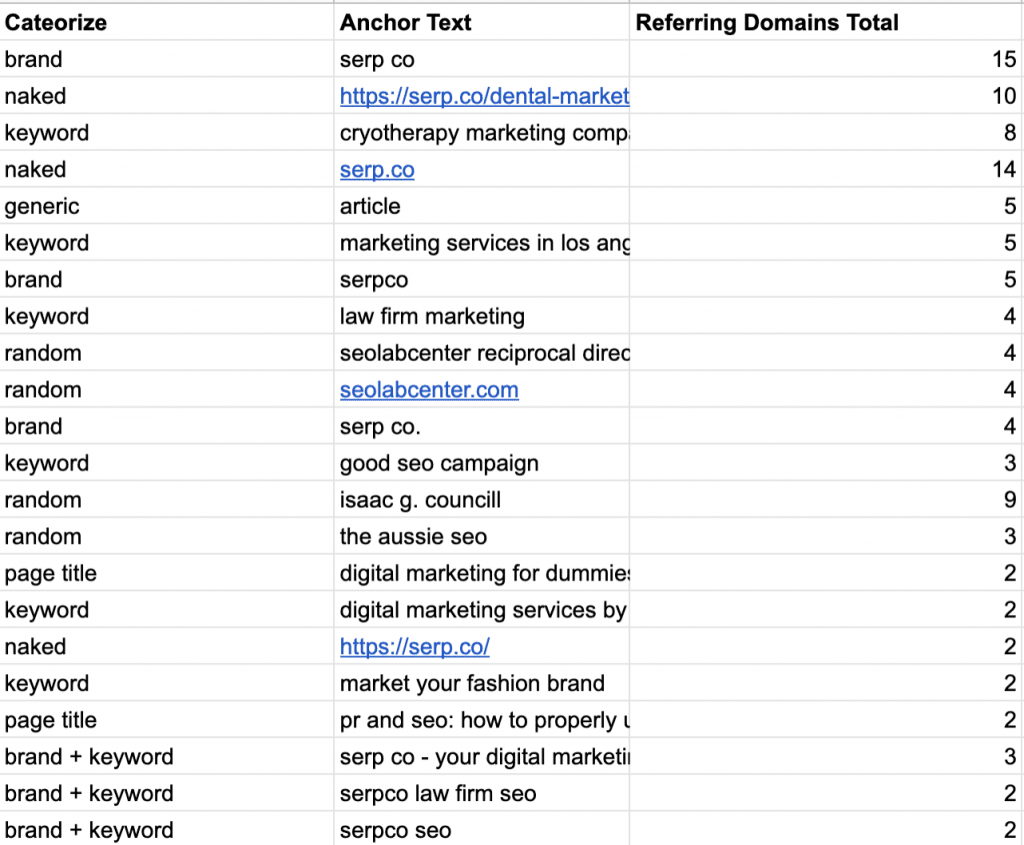Select the 'isaac g. councill' cell
This screenshot has height=845, width=1024.
coord(481,500)
